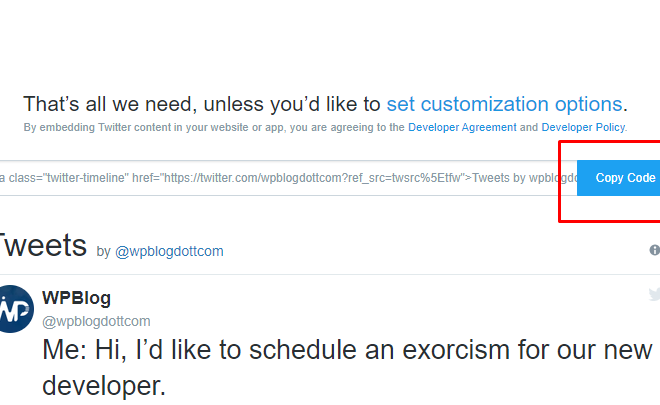Open the Developer Policy link
Screen dimensions: 660x405
[x=583, y=127]
